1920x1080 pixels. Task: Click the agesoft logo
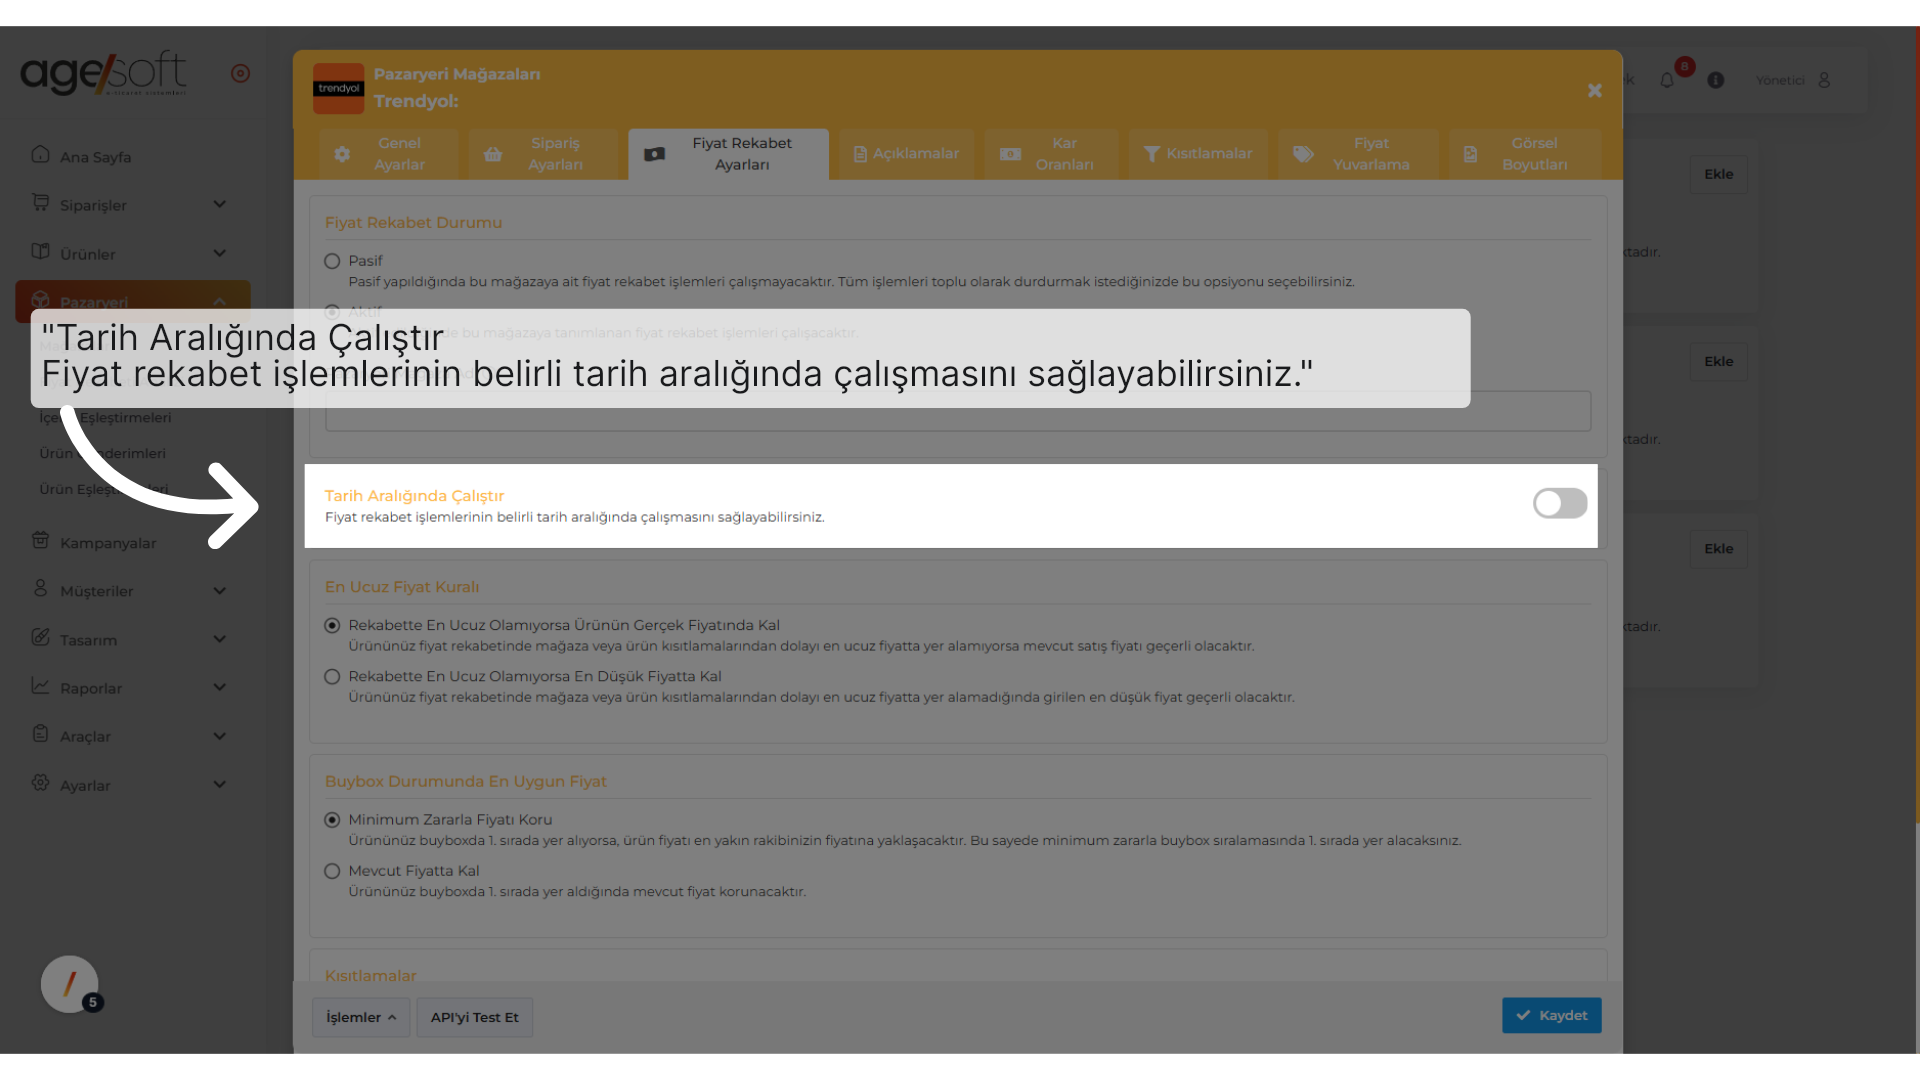[x=104, y=73]
